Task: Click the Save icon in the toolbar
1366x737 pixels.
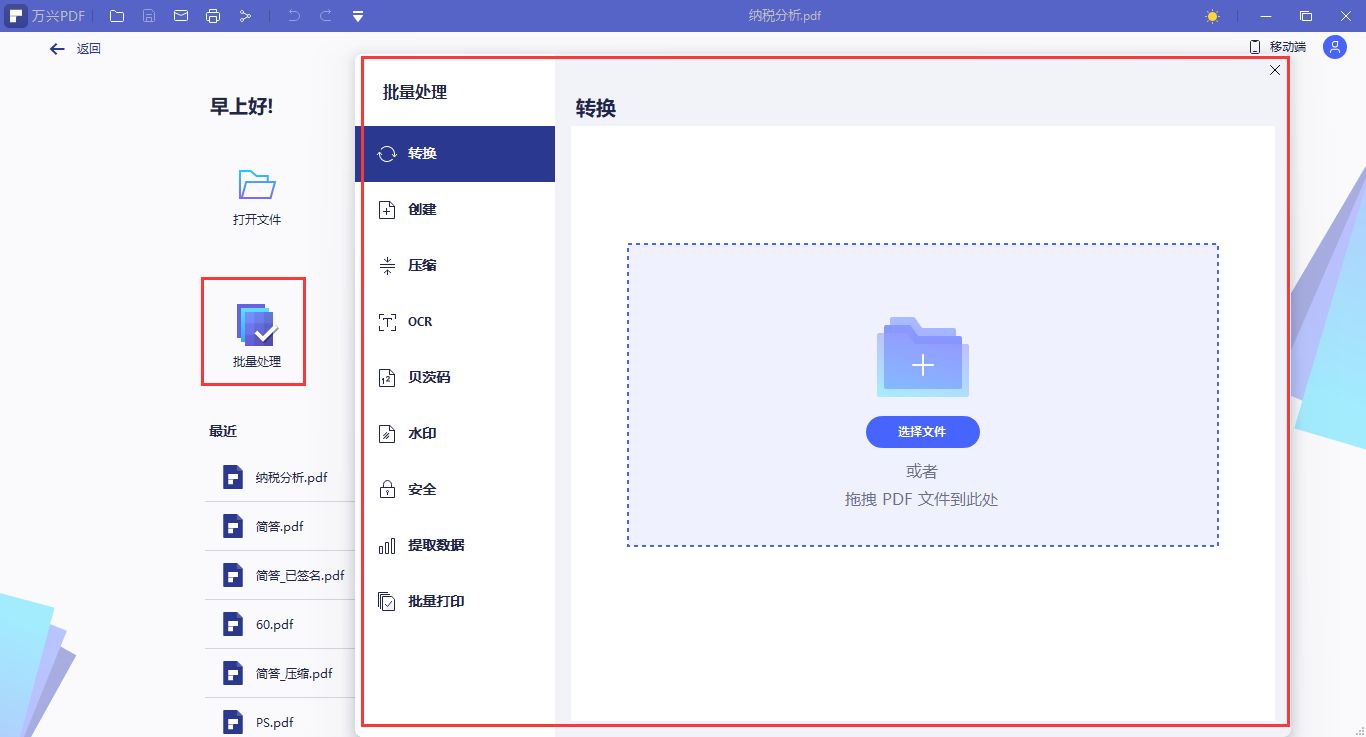Action: click(x=147, y=15)
